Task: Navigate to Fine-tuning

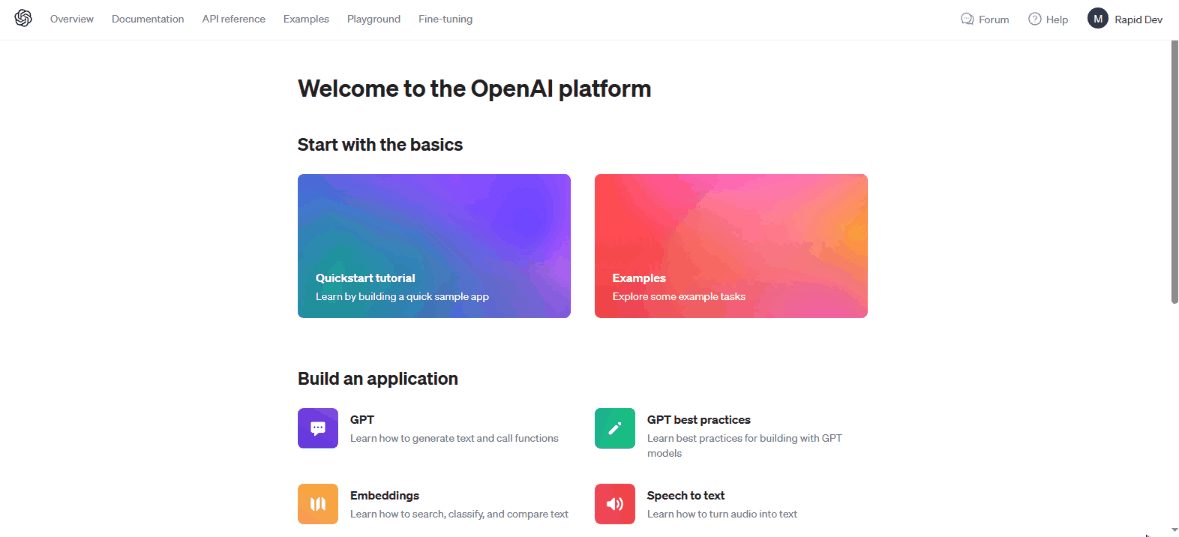Action: (x=446, y=20)
